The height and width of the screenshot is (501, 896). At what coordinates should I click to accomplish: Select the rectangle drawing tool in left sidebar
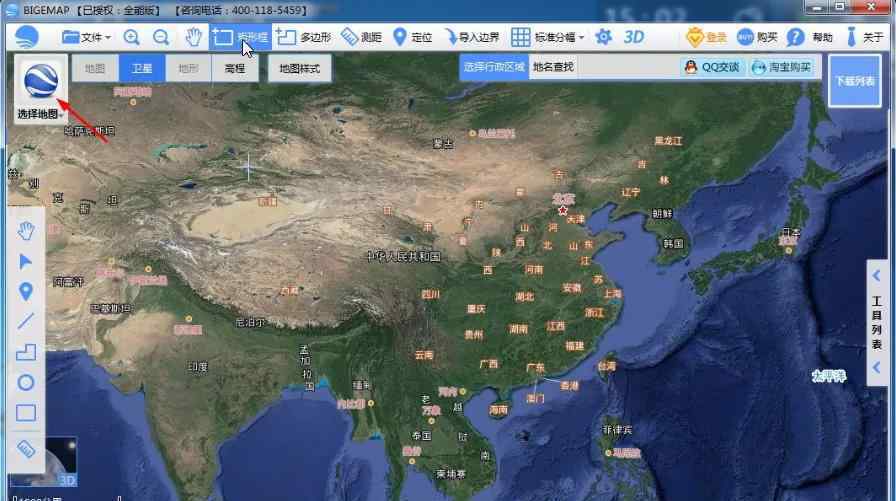pos(26,413)
